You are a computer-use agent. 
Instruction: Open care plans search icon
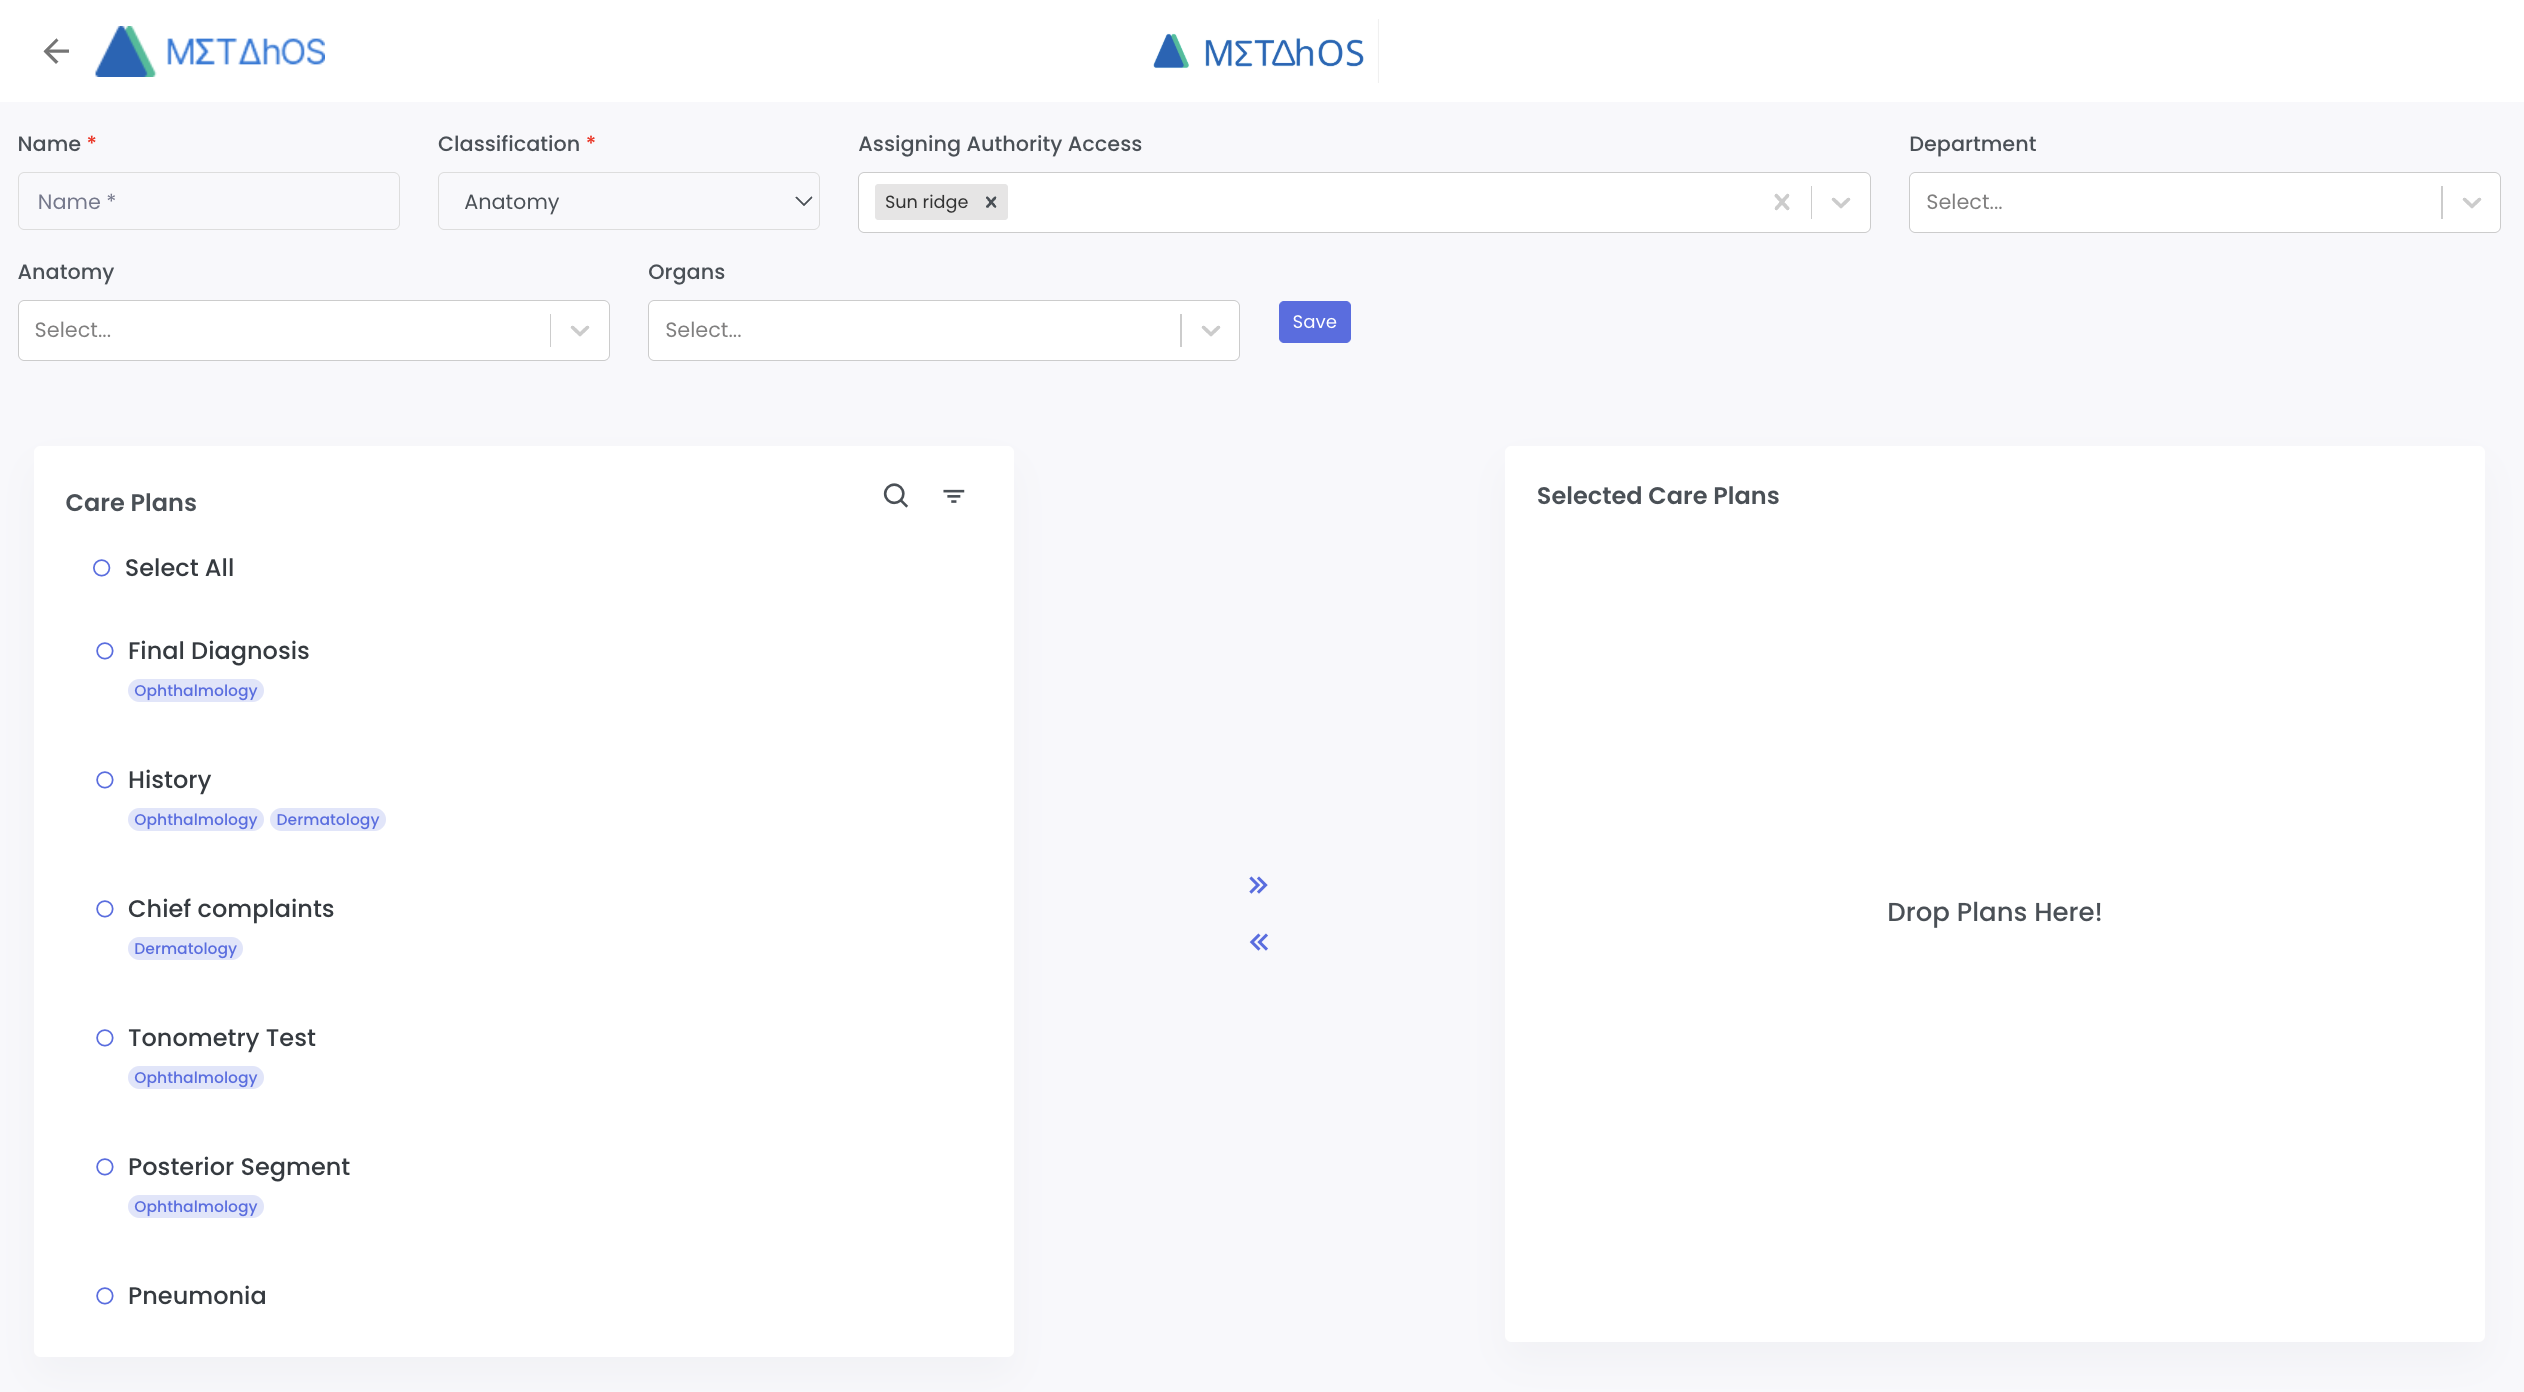coord(895,495)
